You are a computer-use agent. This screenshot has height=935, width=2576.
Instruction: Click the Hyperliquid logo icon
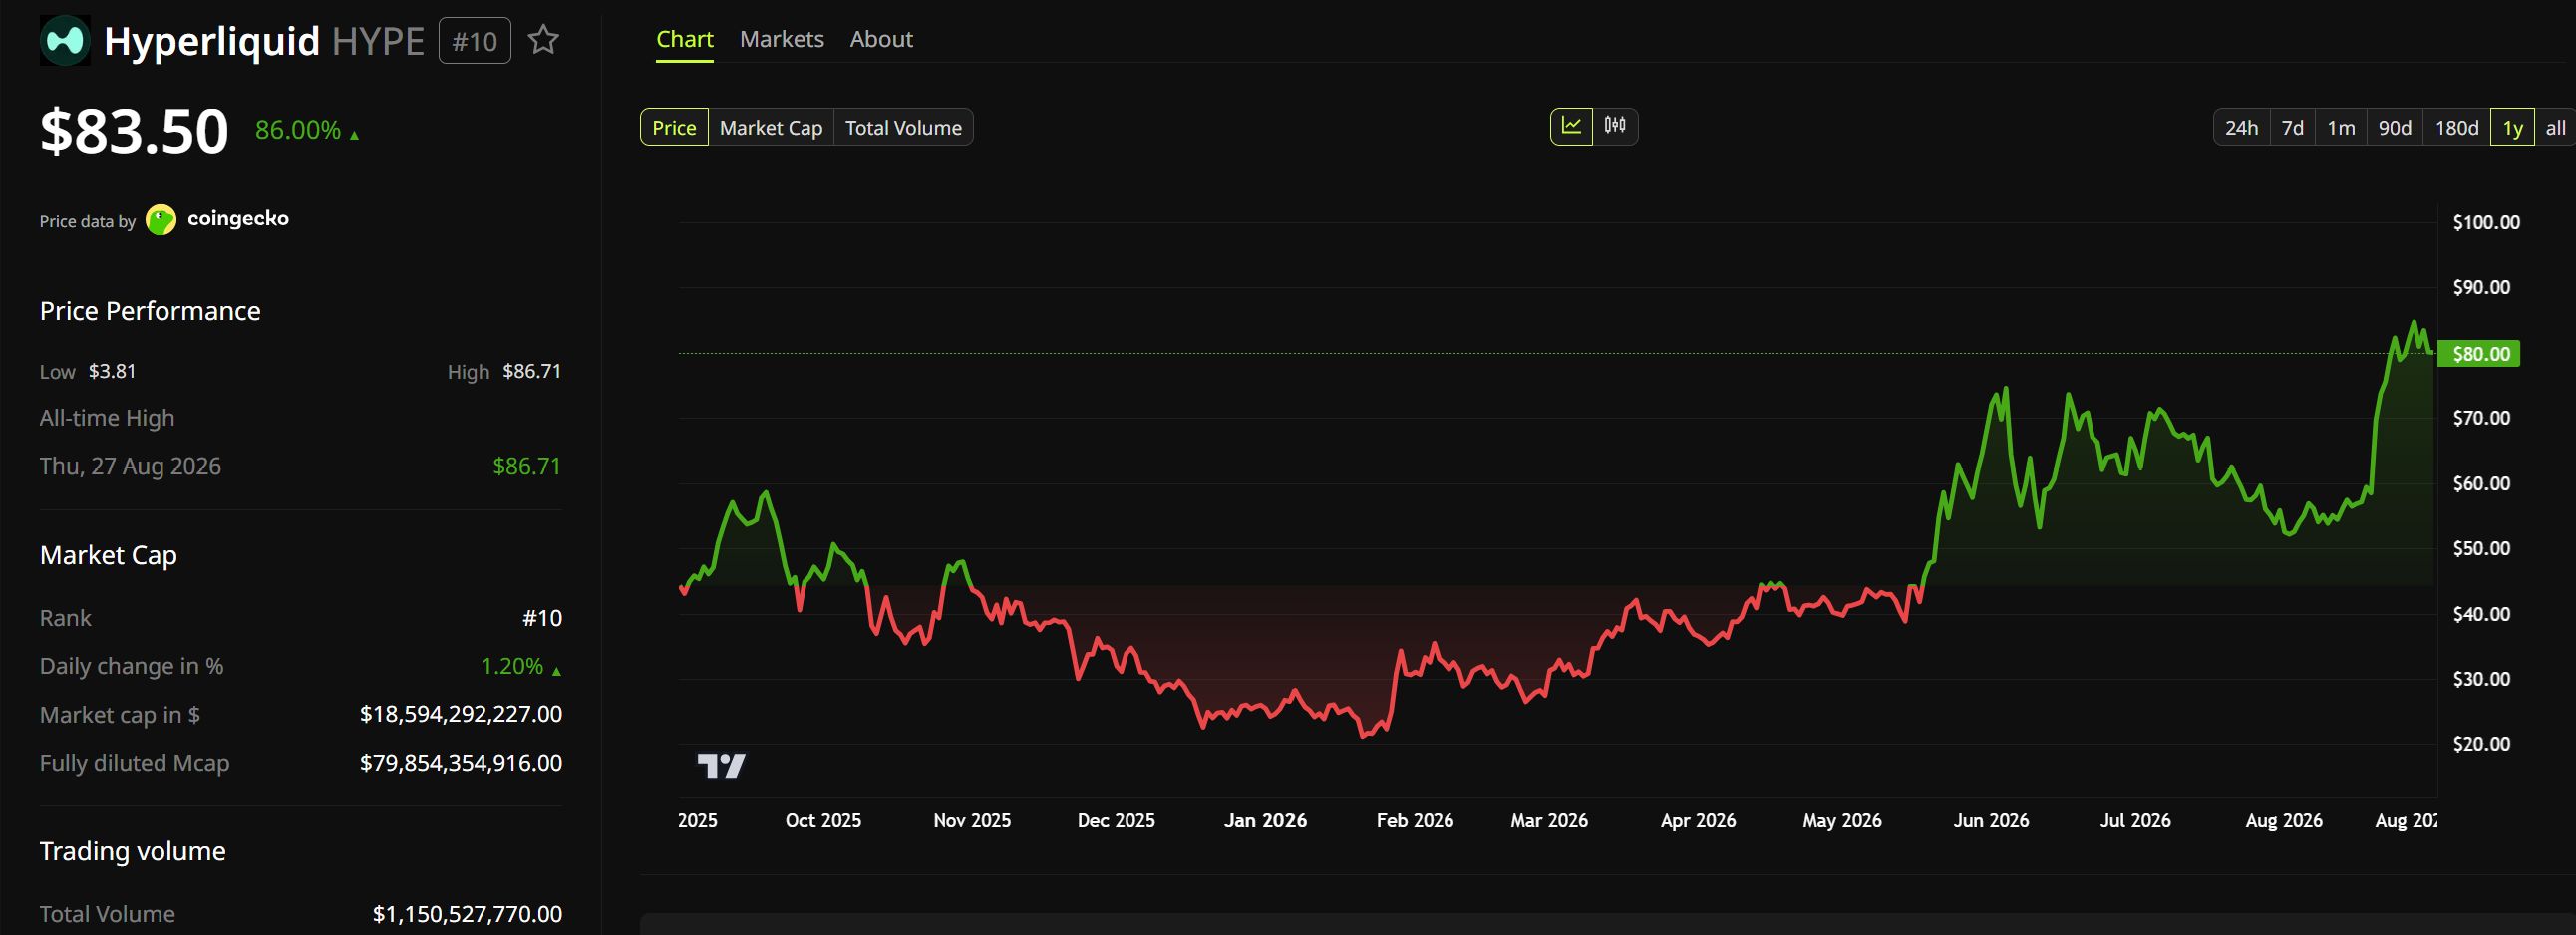point(65,41)
